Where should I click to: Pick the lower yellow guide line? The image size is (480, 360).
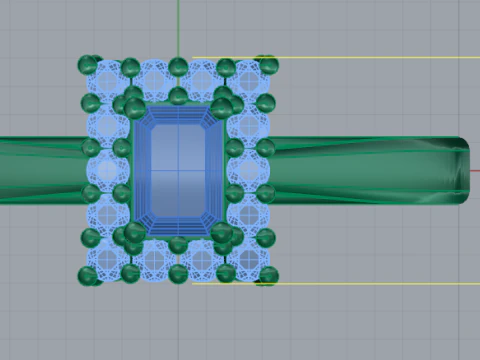pyautogui.click(x=336, y=284)
